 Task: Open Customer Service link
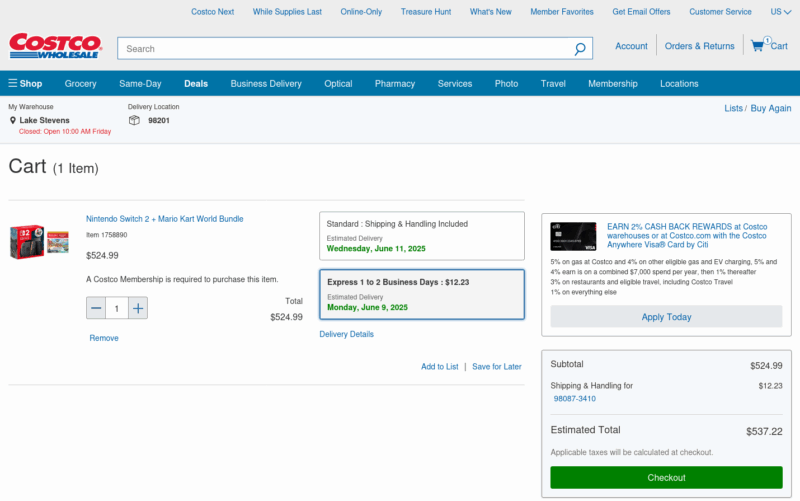[x=720, y=12]
